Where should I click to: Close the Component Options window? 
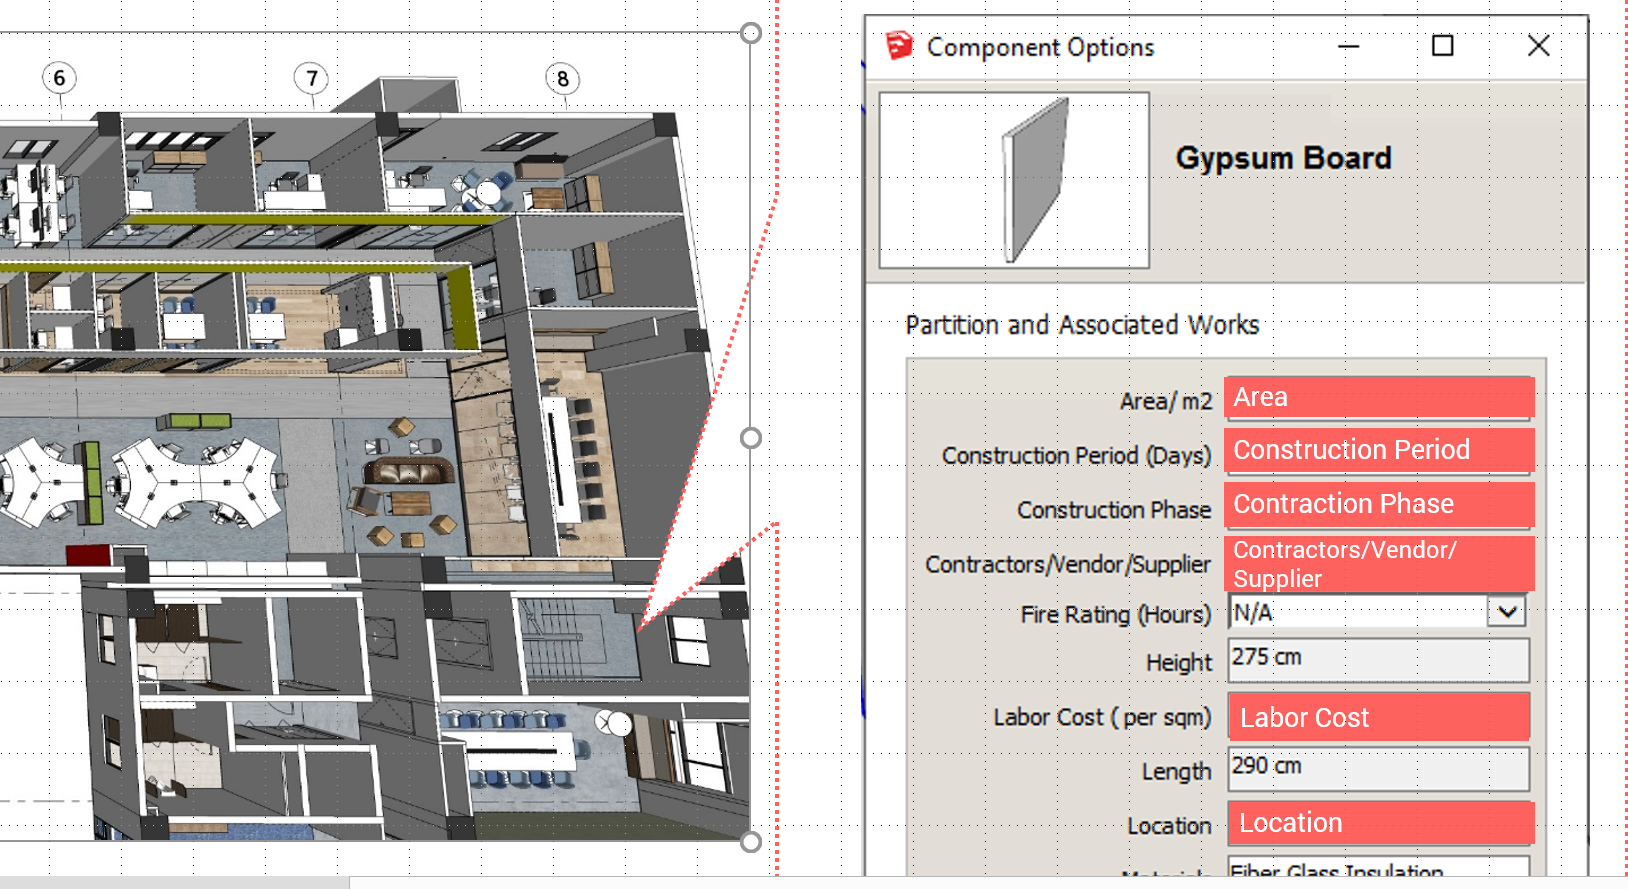pyautogui.click(x=1538, y=46)
